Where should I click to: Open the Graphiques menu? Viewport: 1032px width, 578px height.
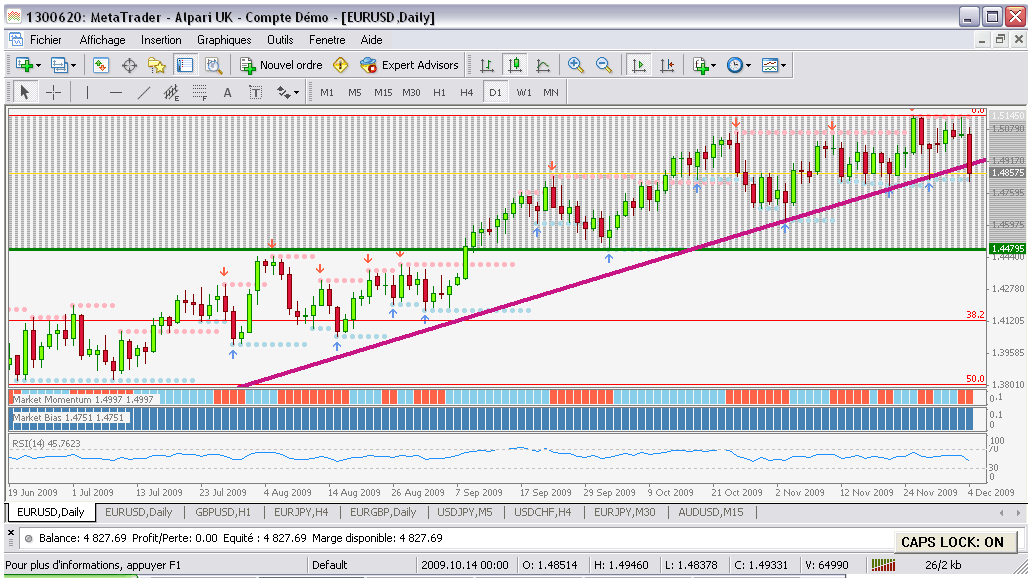[x=224, y=40]
